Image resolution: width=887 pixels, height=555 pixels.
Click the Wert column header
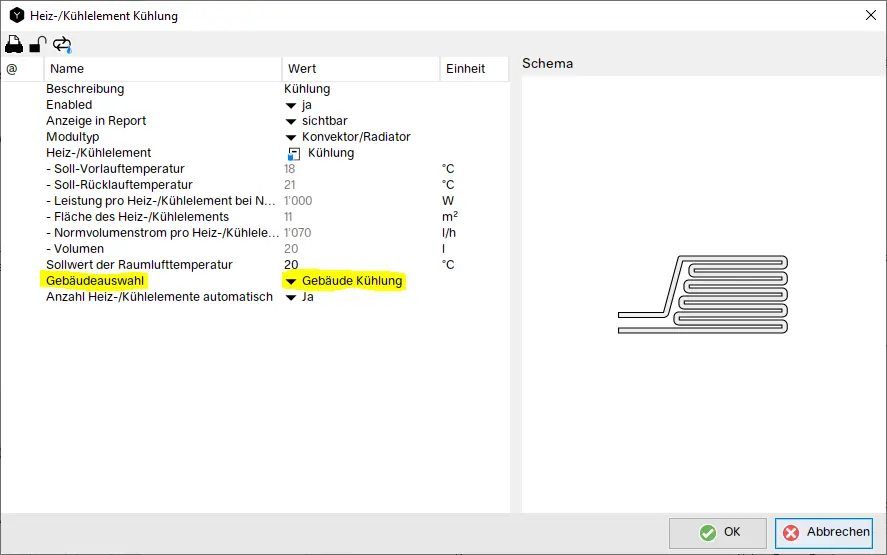tap(360, 69)
